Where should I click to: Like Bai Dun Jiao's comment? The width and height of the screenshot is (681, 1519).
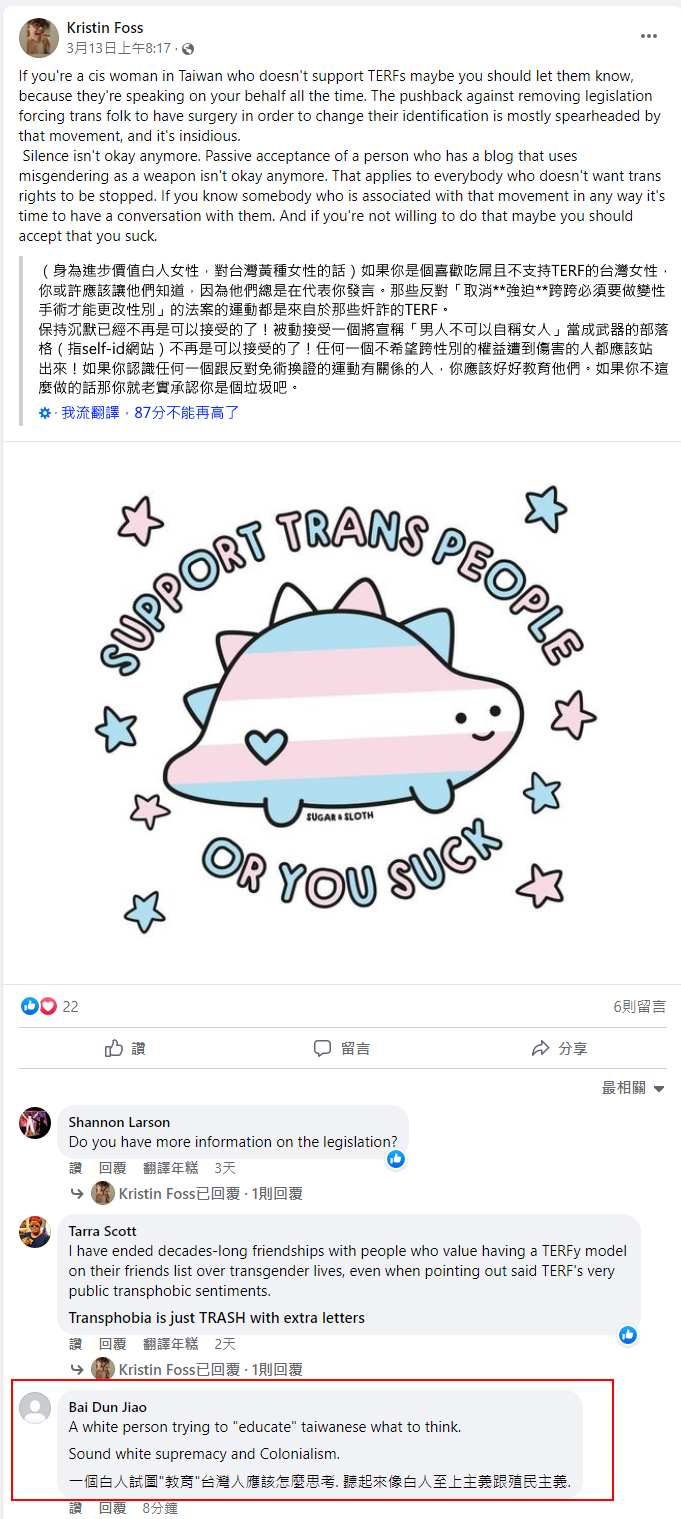[75, 1508]
